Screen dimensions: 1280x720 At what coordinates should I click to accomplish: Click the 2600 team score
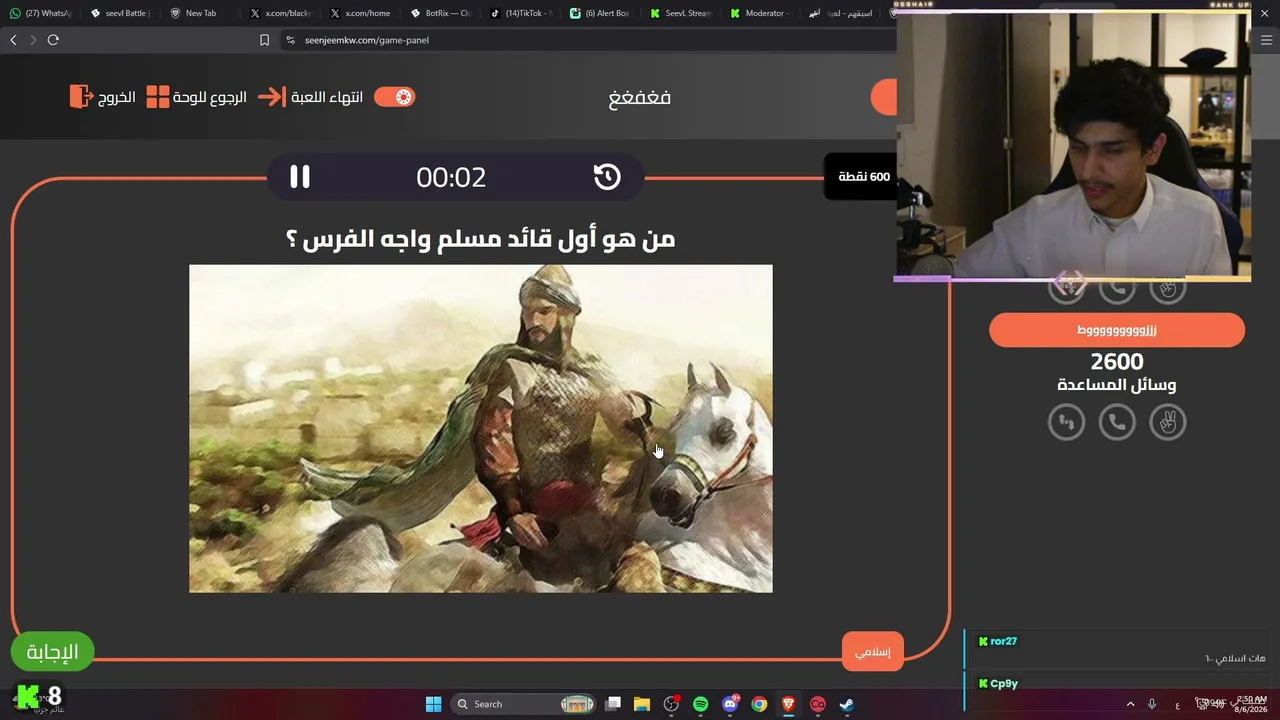1117,361
